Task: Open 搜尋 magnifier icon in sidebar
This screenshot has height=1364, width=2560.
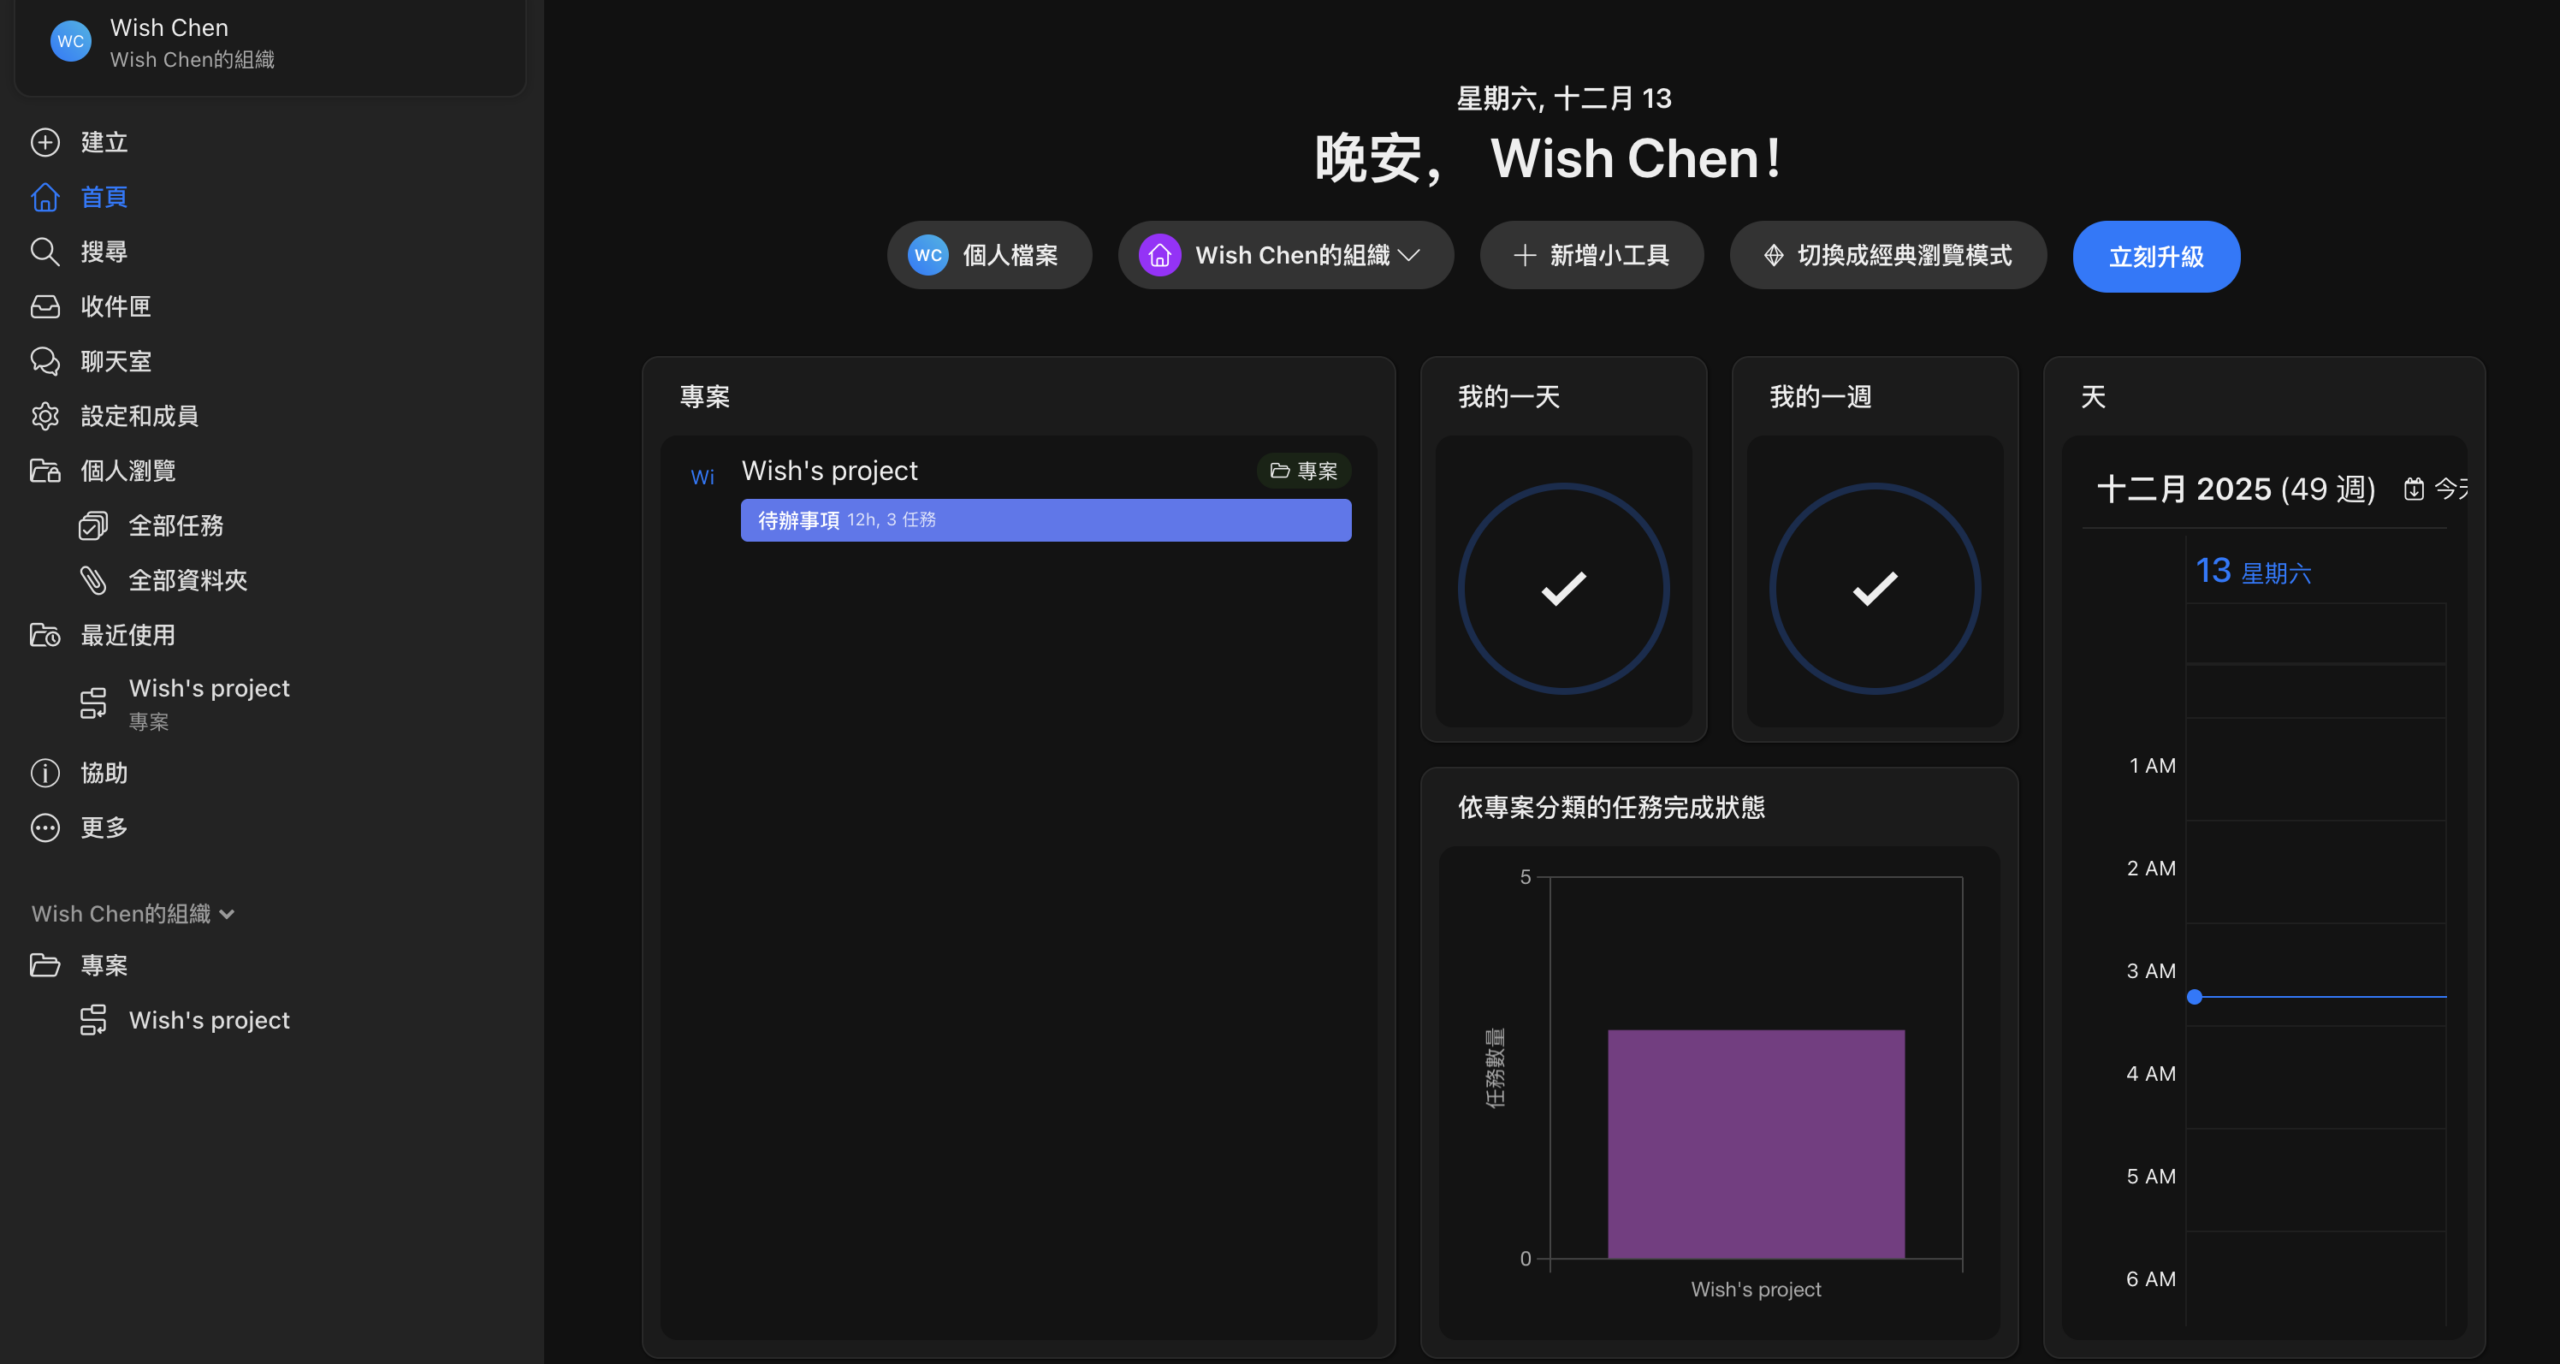Action: click(x=45, y=251)
